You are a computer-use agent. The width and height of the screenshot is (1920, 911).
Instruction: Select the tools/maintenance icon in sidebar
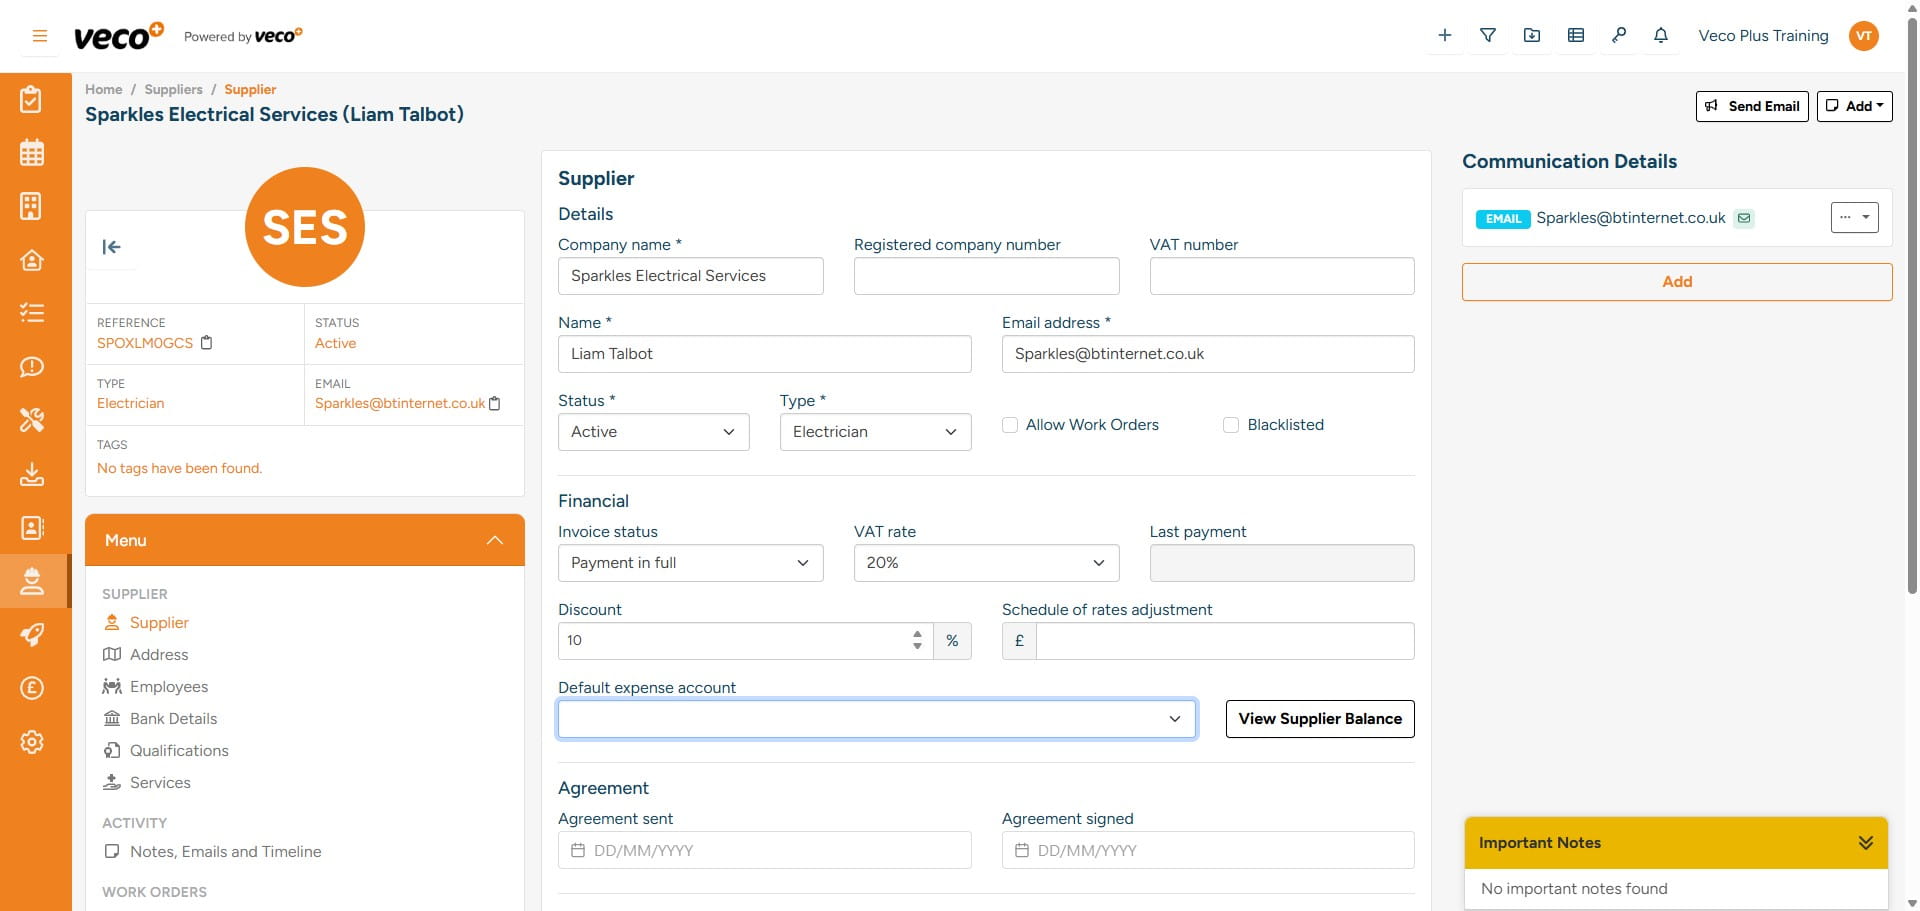[32, 420]
